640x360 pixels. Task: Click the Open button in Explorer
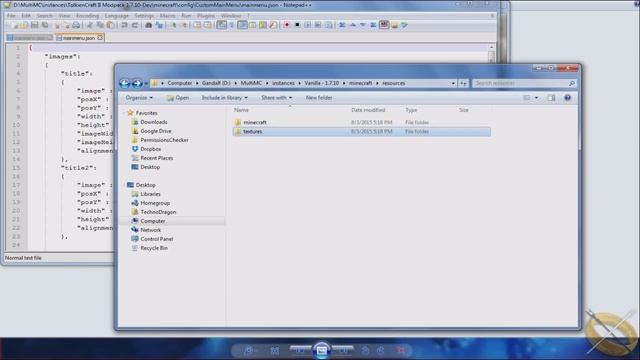(178, 98)
